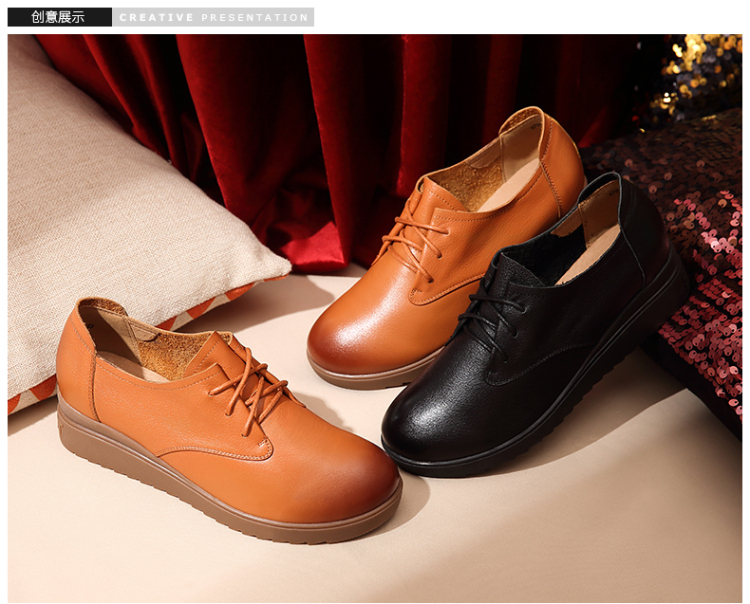The image size is (750, 604).
Task: Click the bold CREATIVE word in banner
Action: coord(156,18)
